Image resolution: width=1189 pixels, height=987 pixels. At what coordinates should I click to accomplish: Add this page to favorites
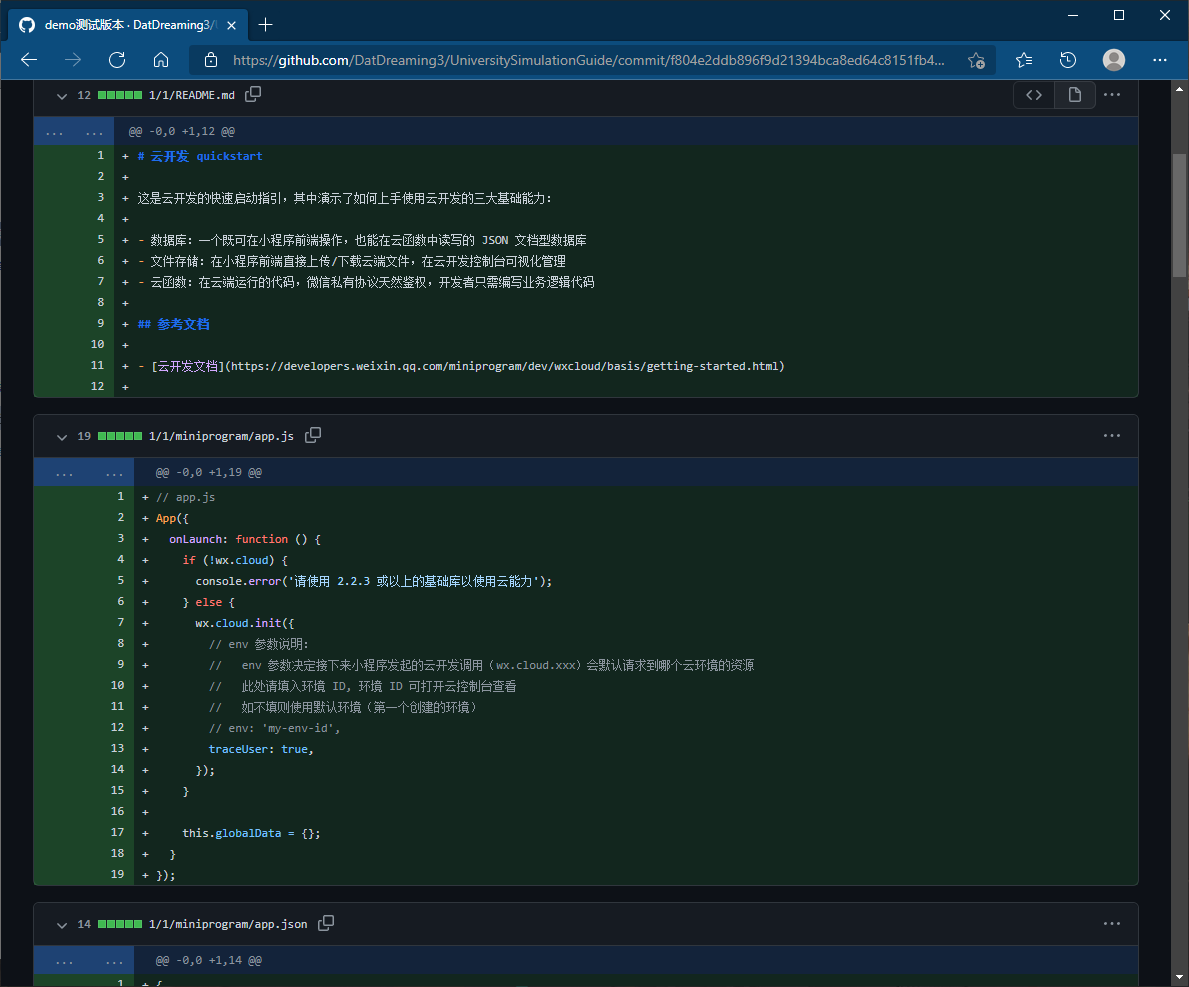(x=976, y=60)
